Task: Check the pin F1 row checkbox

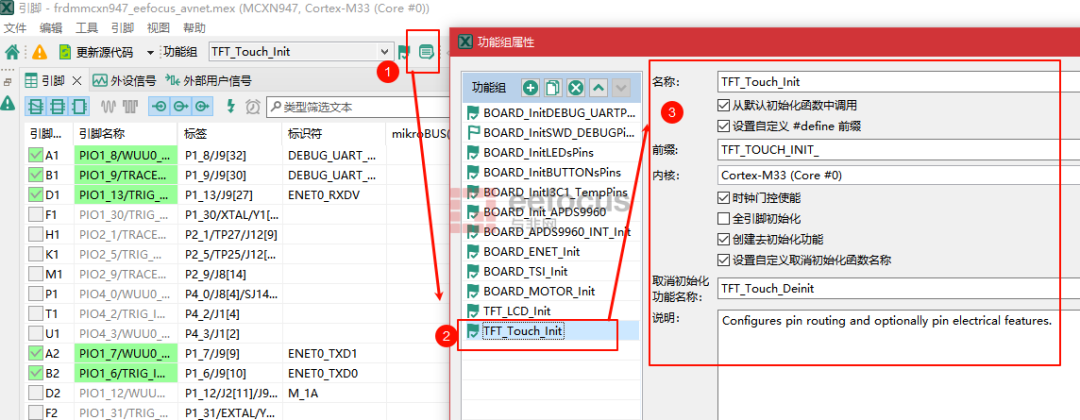Action: tap(36, 215)
